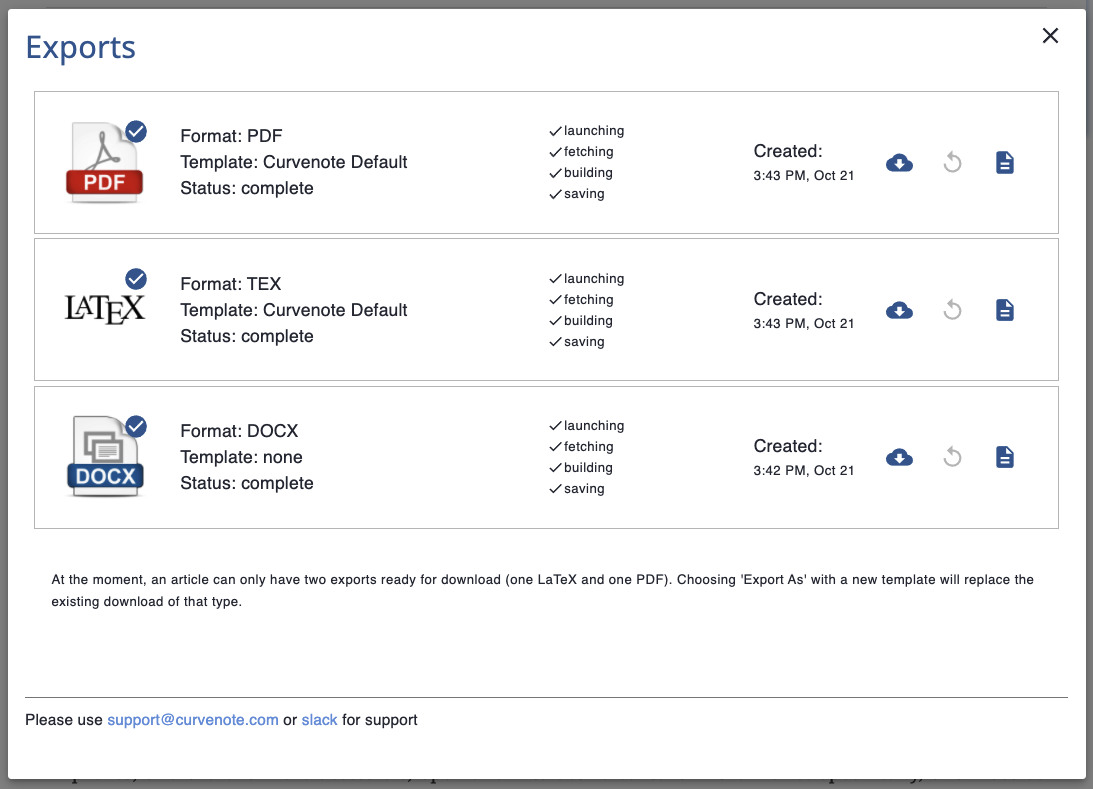Close the Exports dialog
This screenshot has height=789, width=1093.
pyautogui.click(x=1050, y=35)
